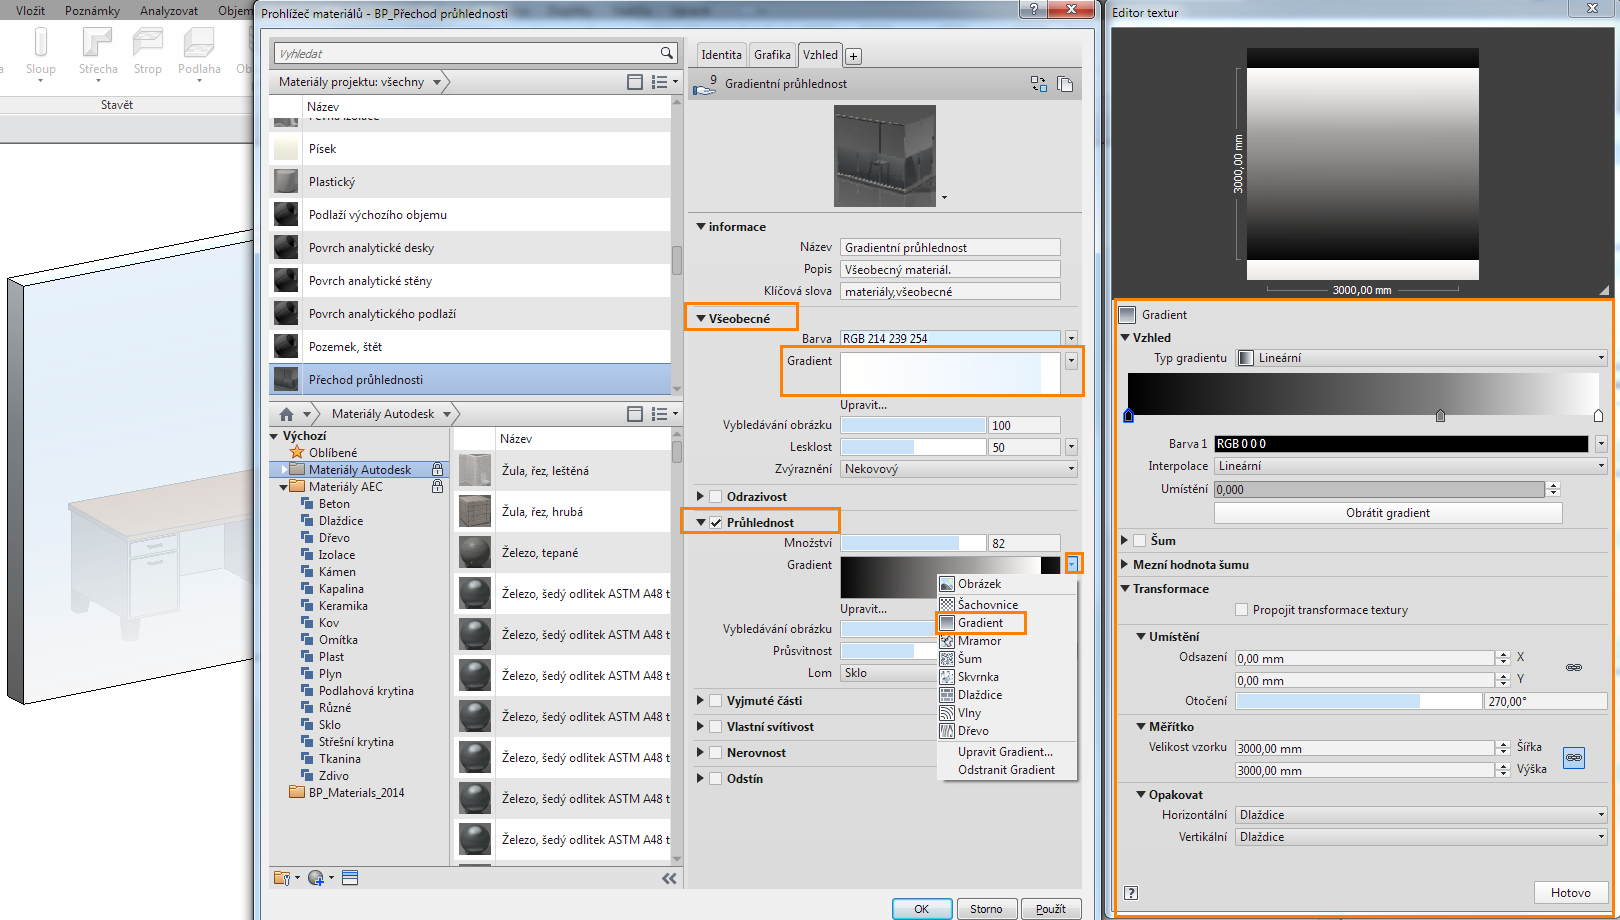
Task: Click the Střecha (roof) tool icon
Action: click(x=98, y=43)
